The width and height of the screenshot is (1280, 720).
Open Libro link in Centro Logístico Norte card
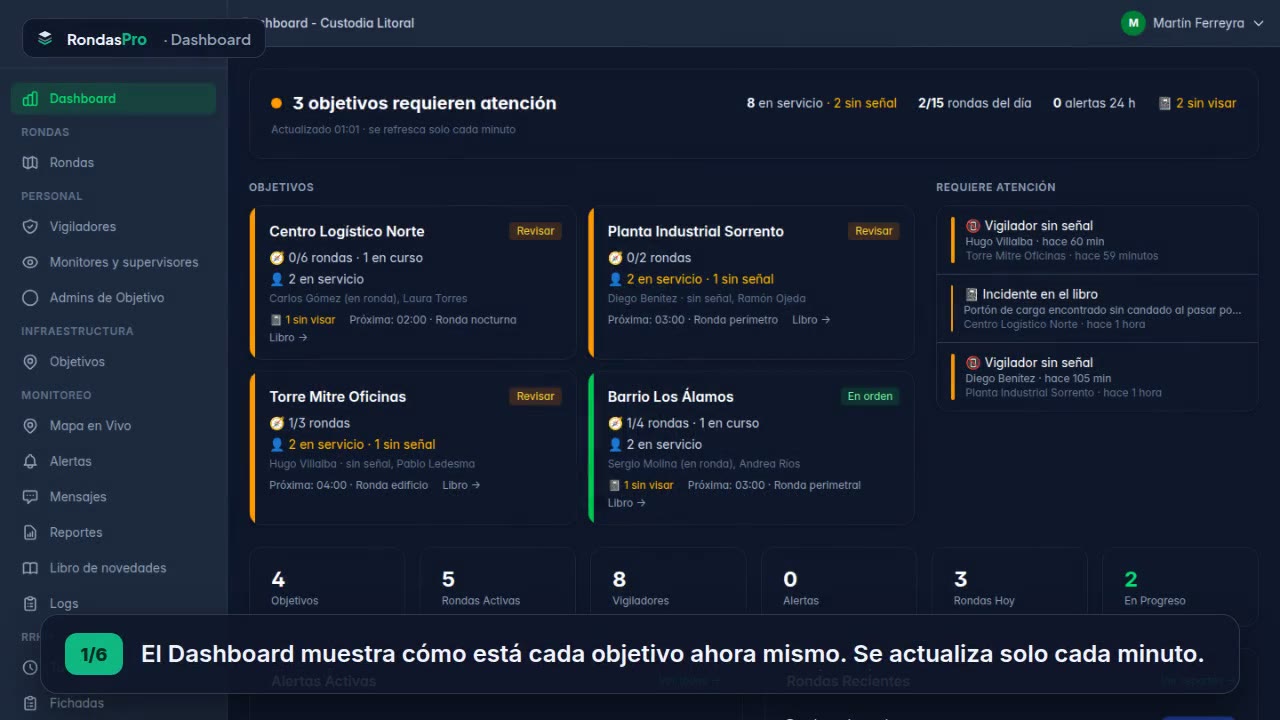[288, 337]
